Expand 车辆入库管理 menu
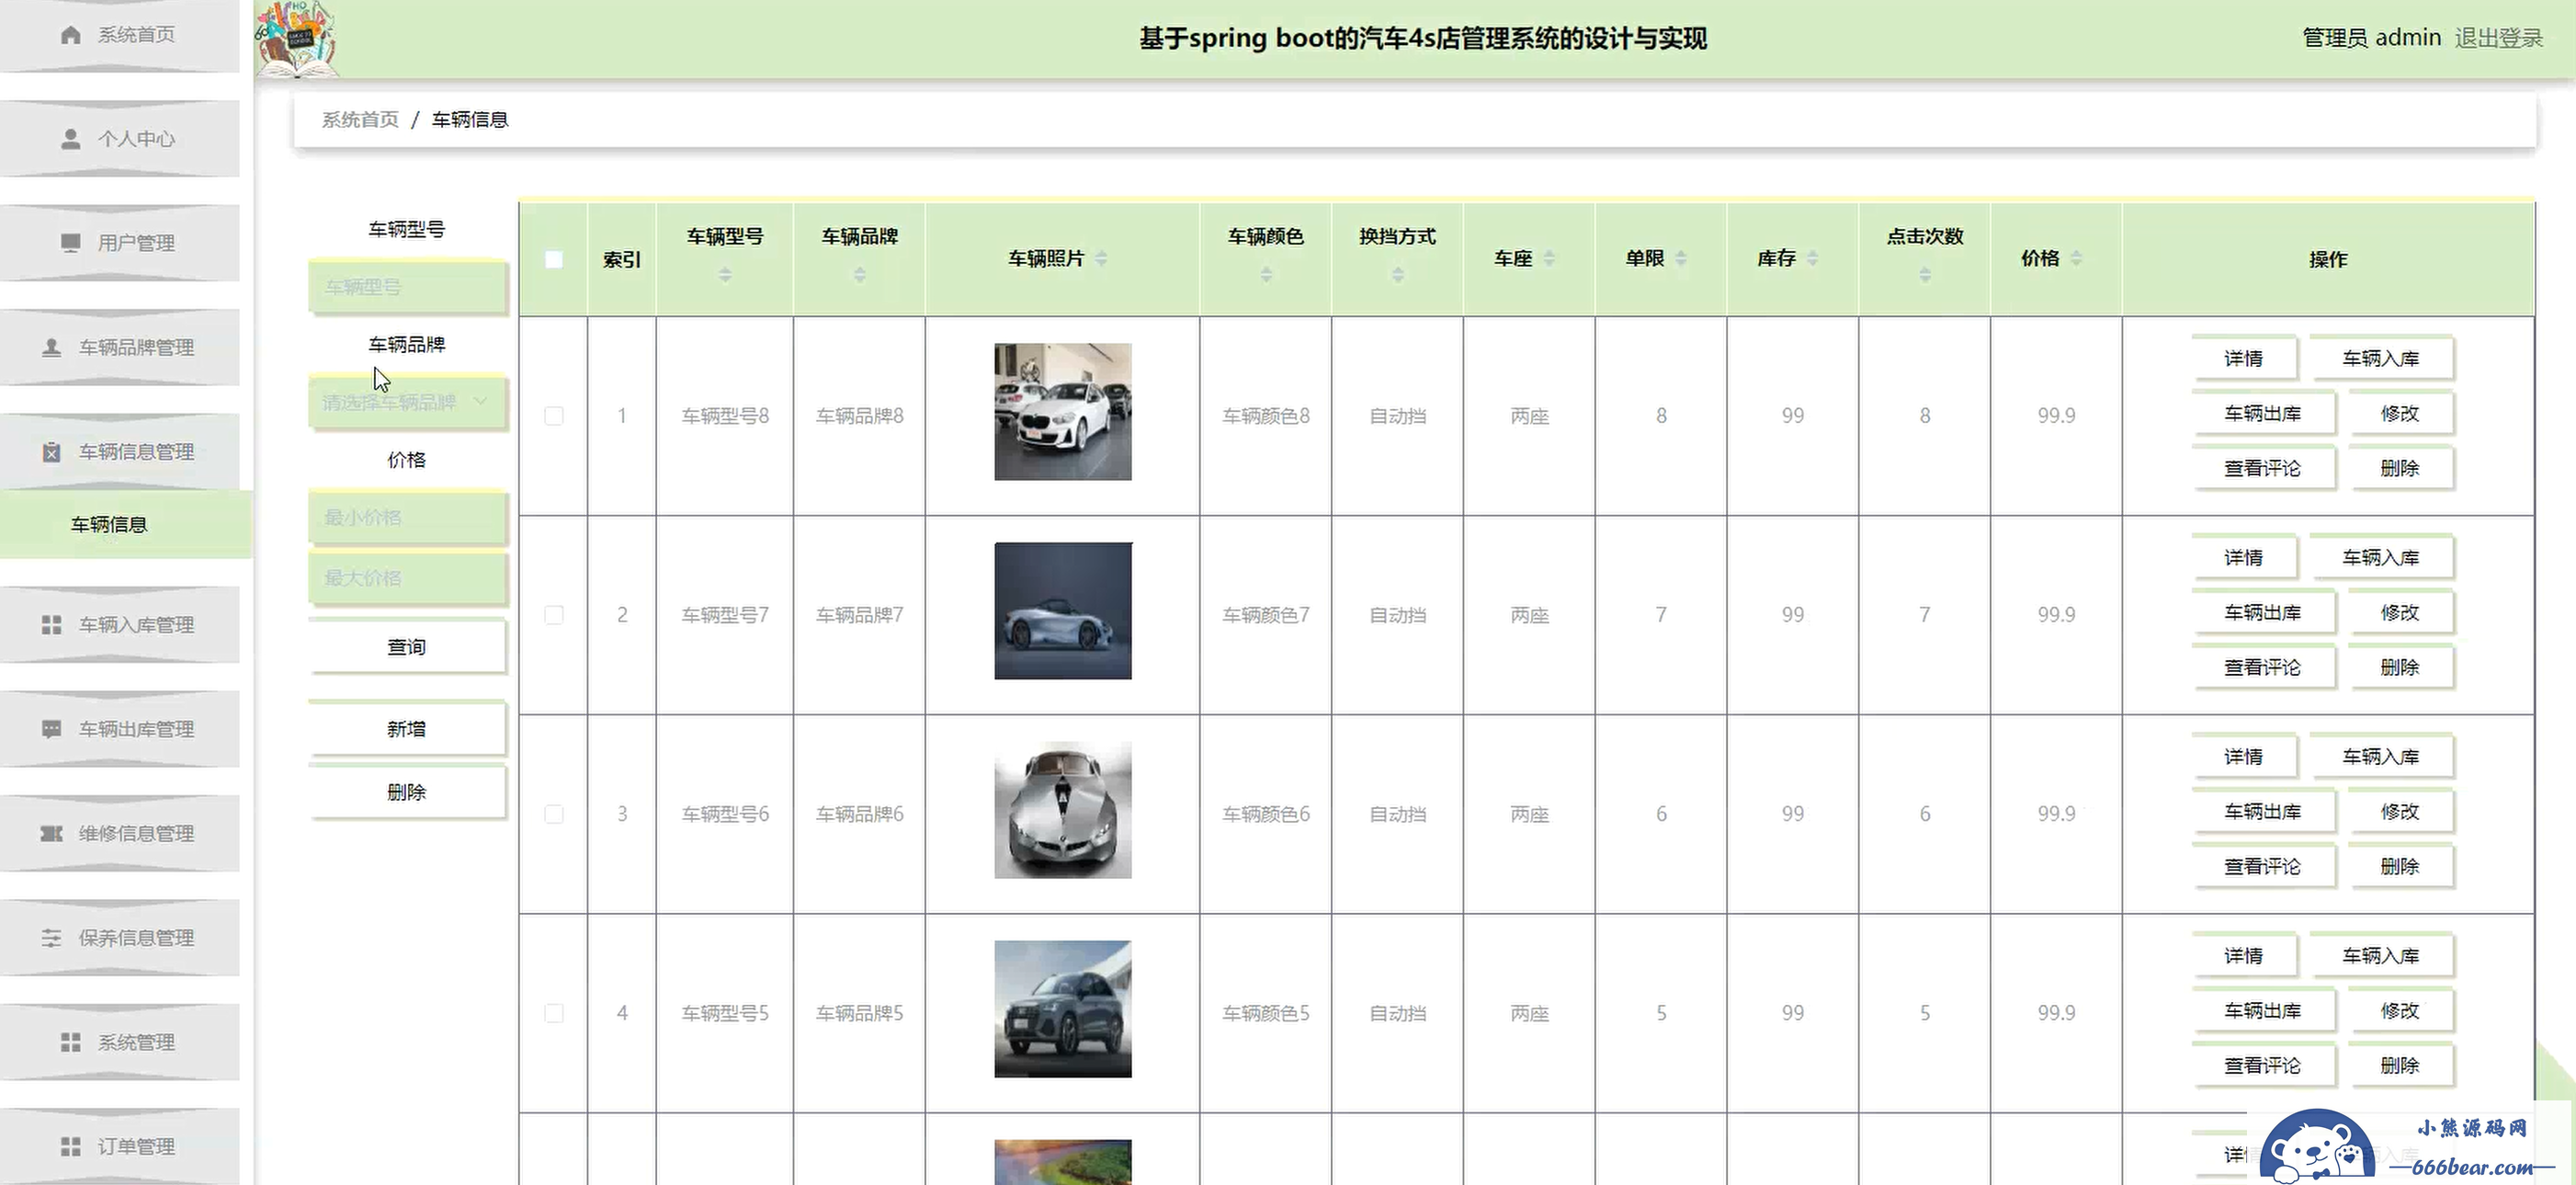The height and width of the screenshot is (1185, 2576). (x=120, y=625)
